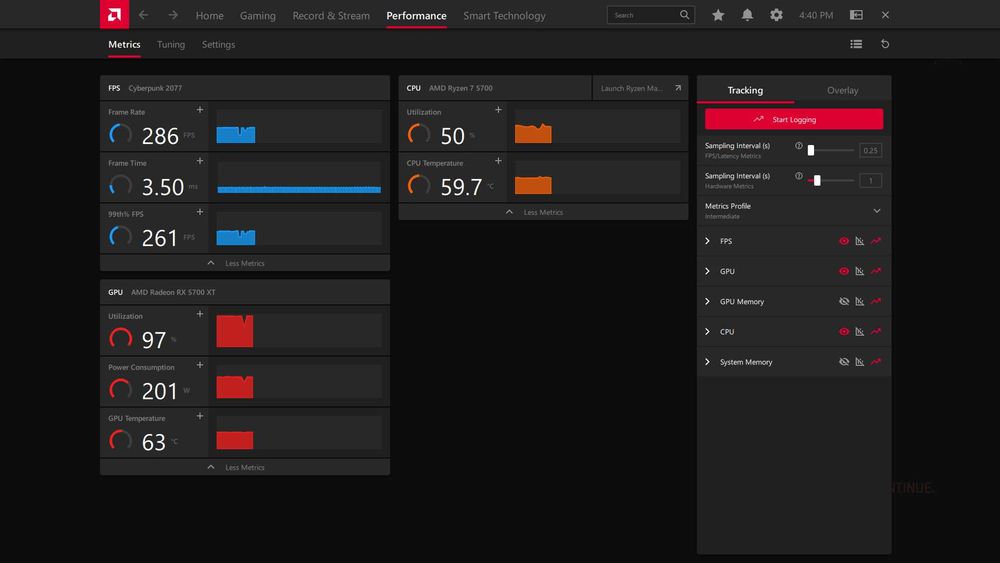Add Frame Time metric with plus icon
The image size is (1000, 563).
(x=200, y=161)
